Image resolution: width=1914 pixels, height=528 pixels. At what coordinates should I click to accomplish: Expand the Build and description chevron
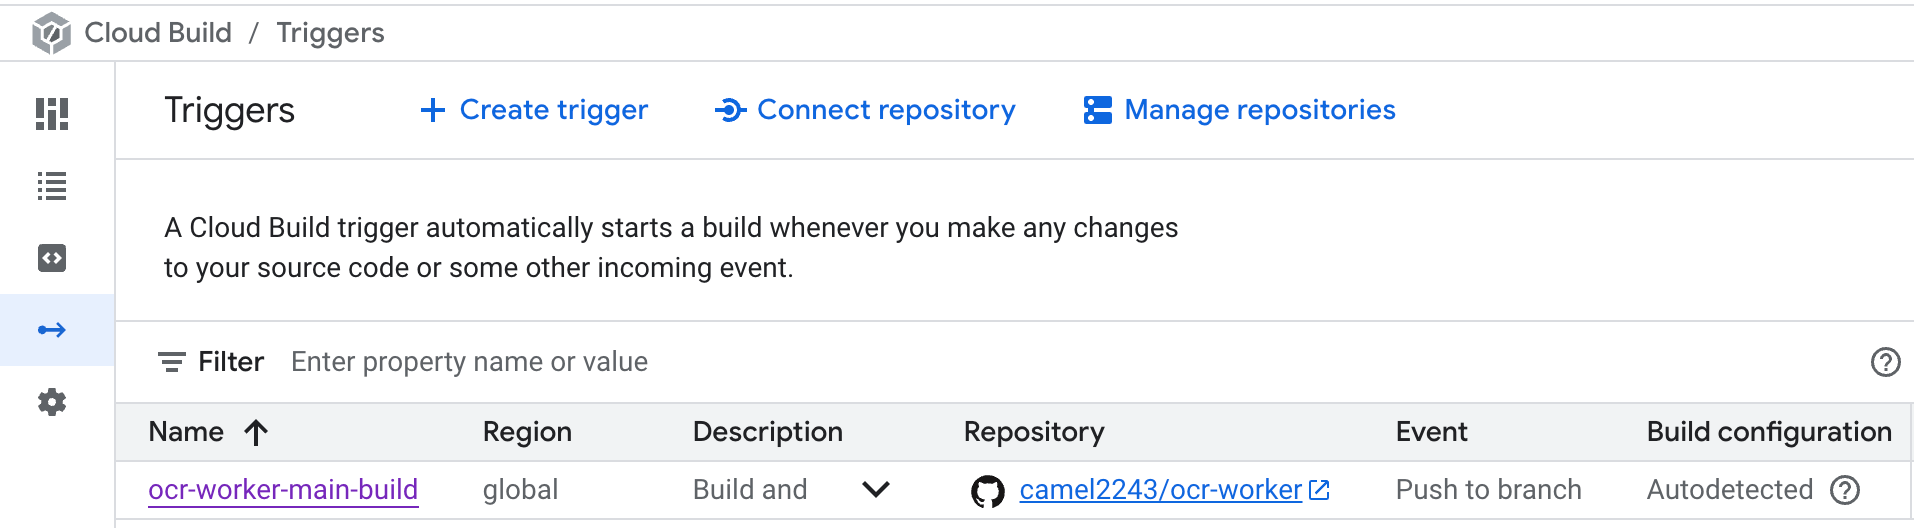[876, 490]
